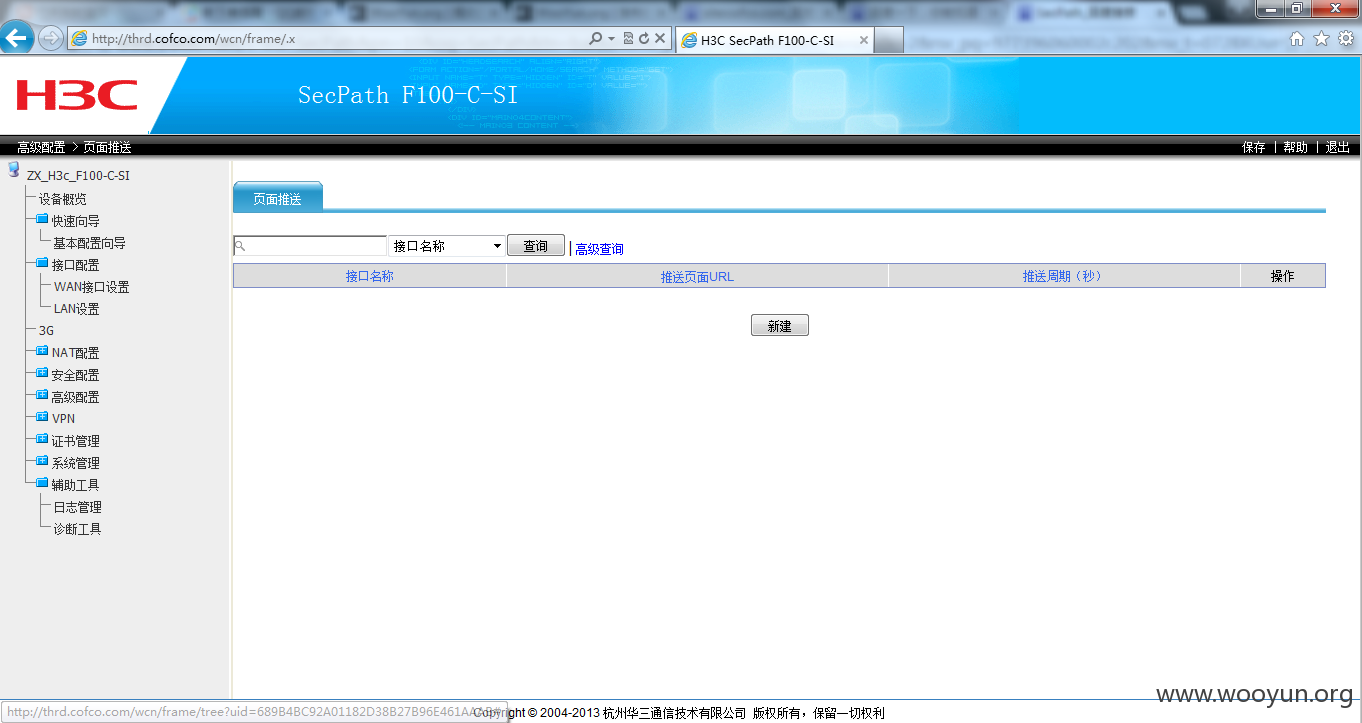The height and width of the screenshot is (723, 1362).
Task: Click the 新建 button
Action: 780,326
